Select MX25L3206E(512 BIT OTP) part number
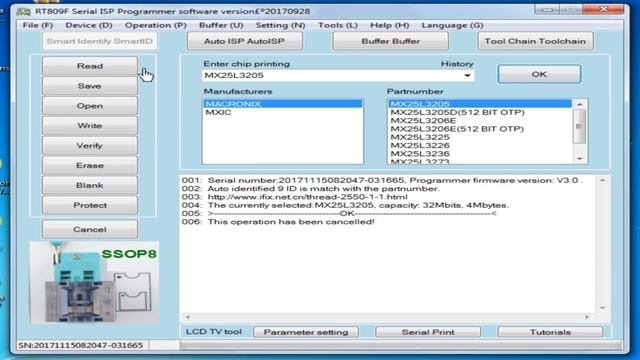 (480, 129)
